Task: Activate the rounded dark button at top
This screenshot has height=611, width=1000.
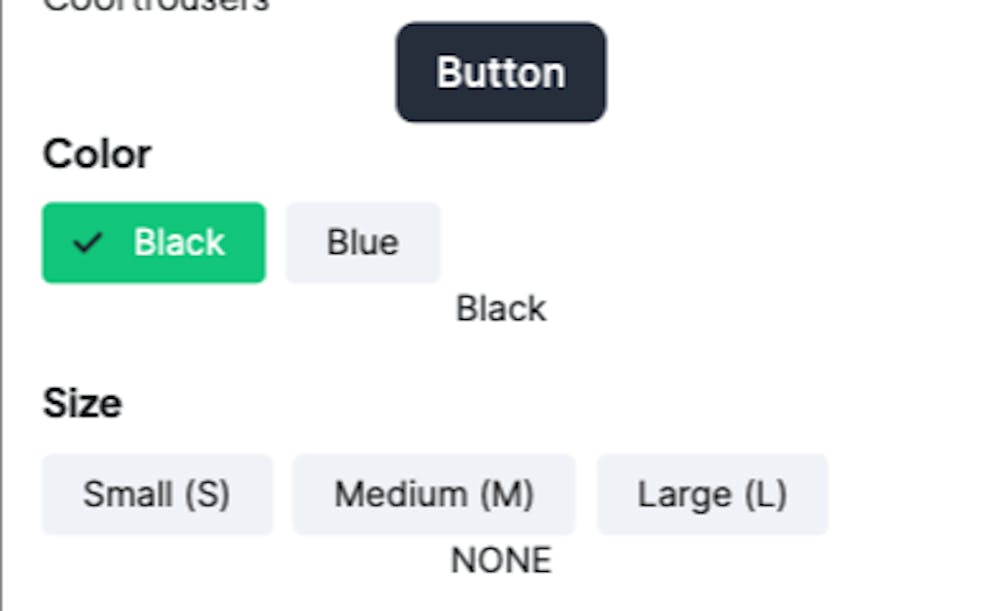Action: 501,72
